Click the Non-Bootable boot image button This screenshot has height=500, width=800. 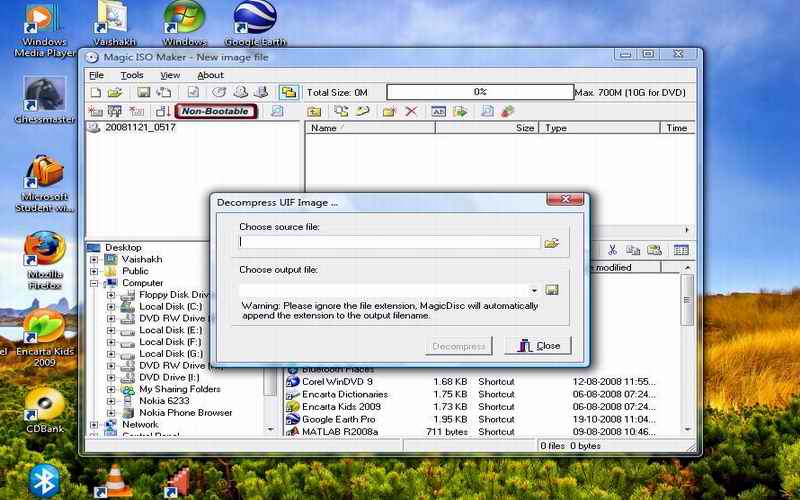[215, 111]
